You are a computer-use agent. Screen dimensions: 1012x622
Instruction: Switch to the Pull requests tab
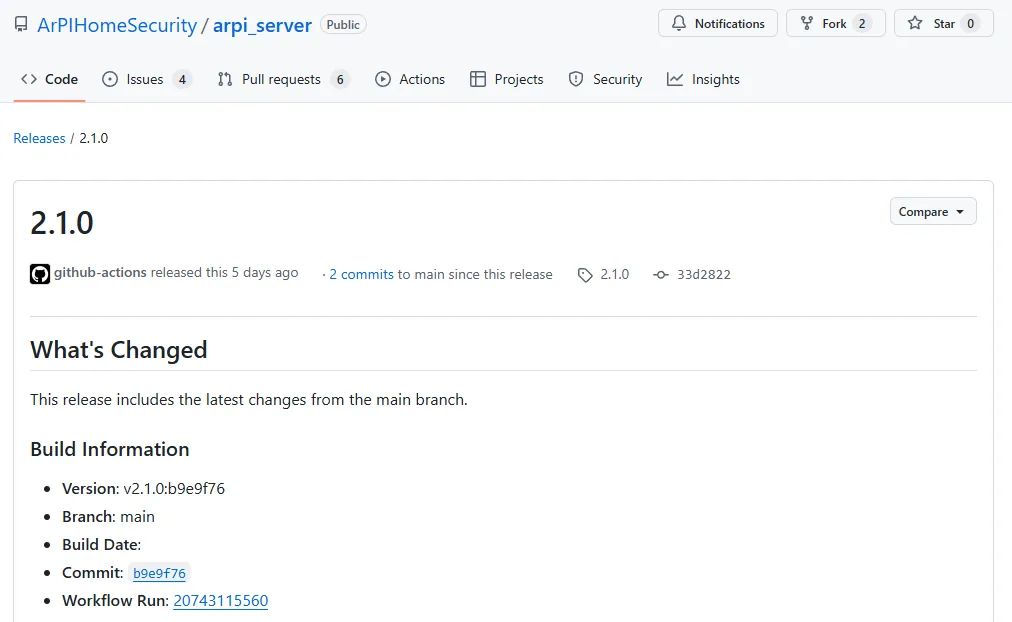[x=282, y=80]
